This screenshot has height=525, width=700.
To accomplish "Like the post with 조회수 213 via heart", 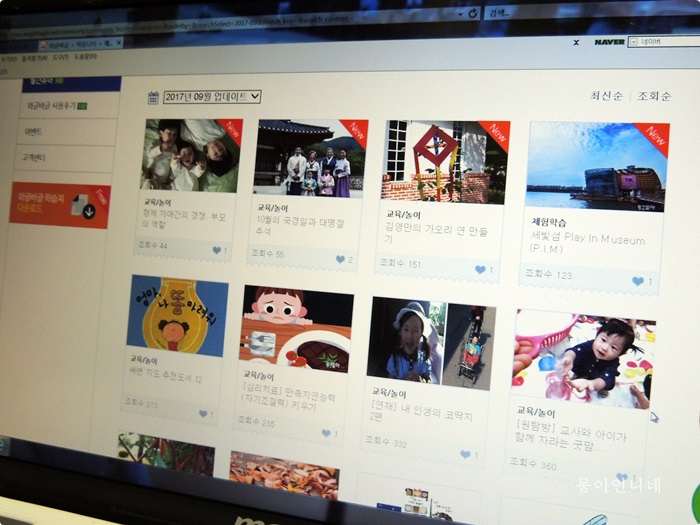I will [x=203, y=414].
